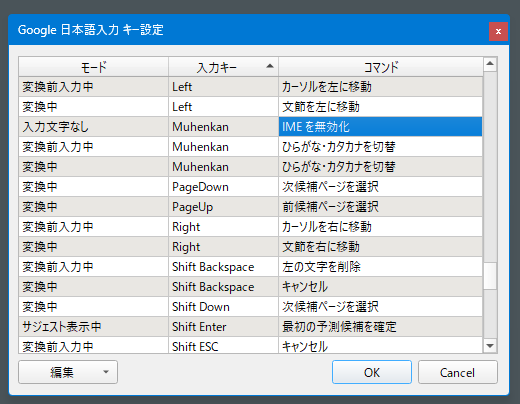Select カーソルを右に移動 command cell

tap(380, 227)
